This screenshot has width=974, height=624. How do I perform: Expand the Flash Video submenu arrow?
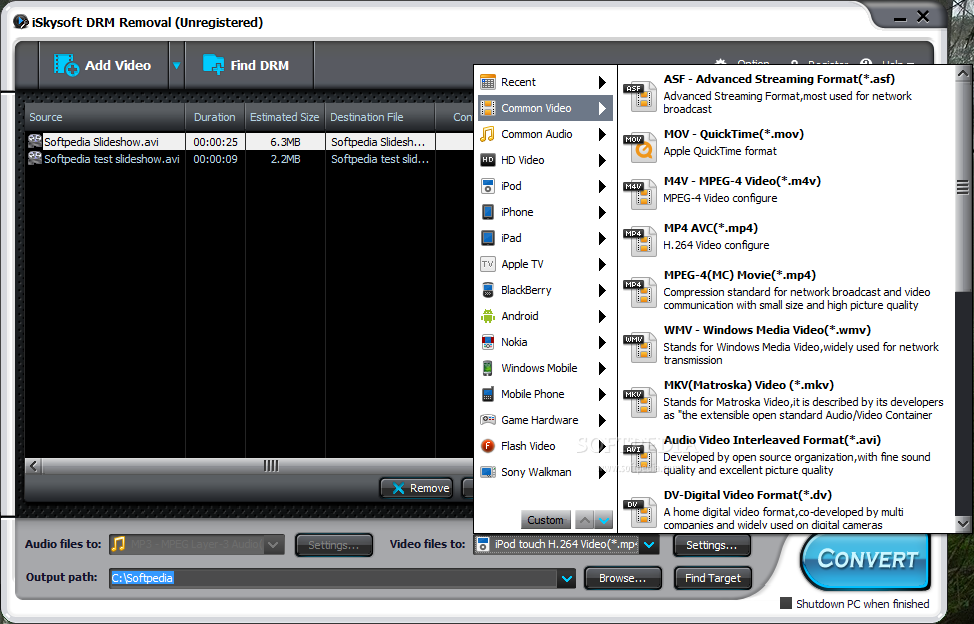tap(602, 446)
